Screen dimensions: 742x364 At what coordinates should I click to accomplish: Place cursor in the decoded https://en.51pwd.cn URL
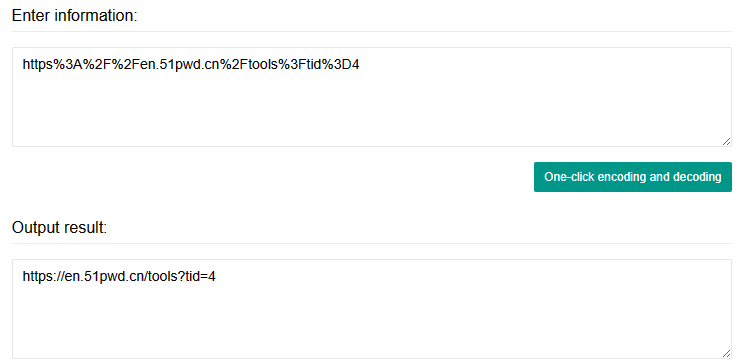click(119, 276)
